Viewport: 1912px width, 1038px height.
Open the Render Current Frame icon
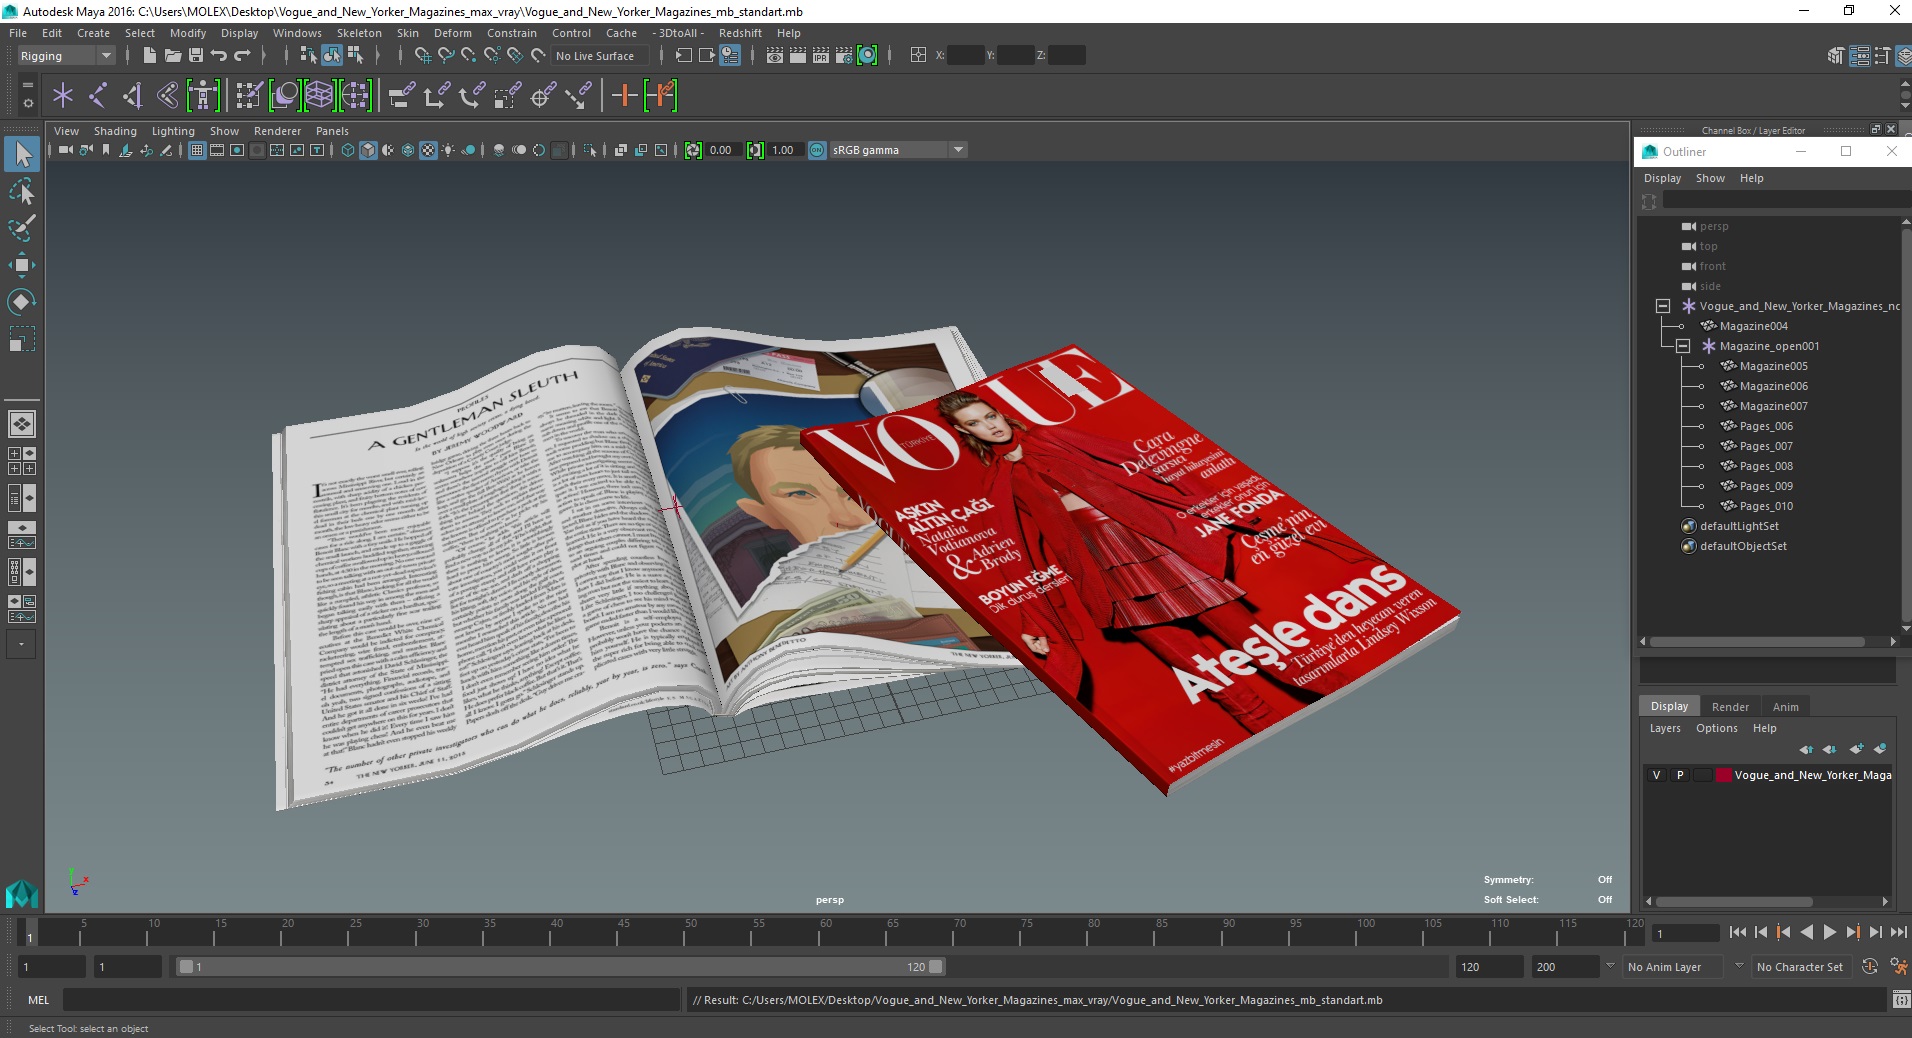798,56
